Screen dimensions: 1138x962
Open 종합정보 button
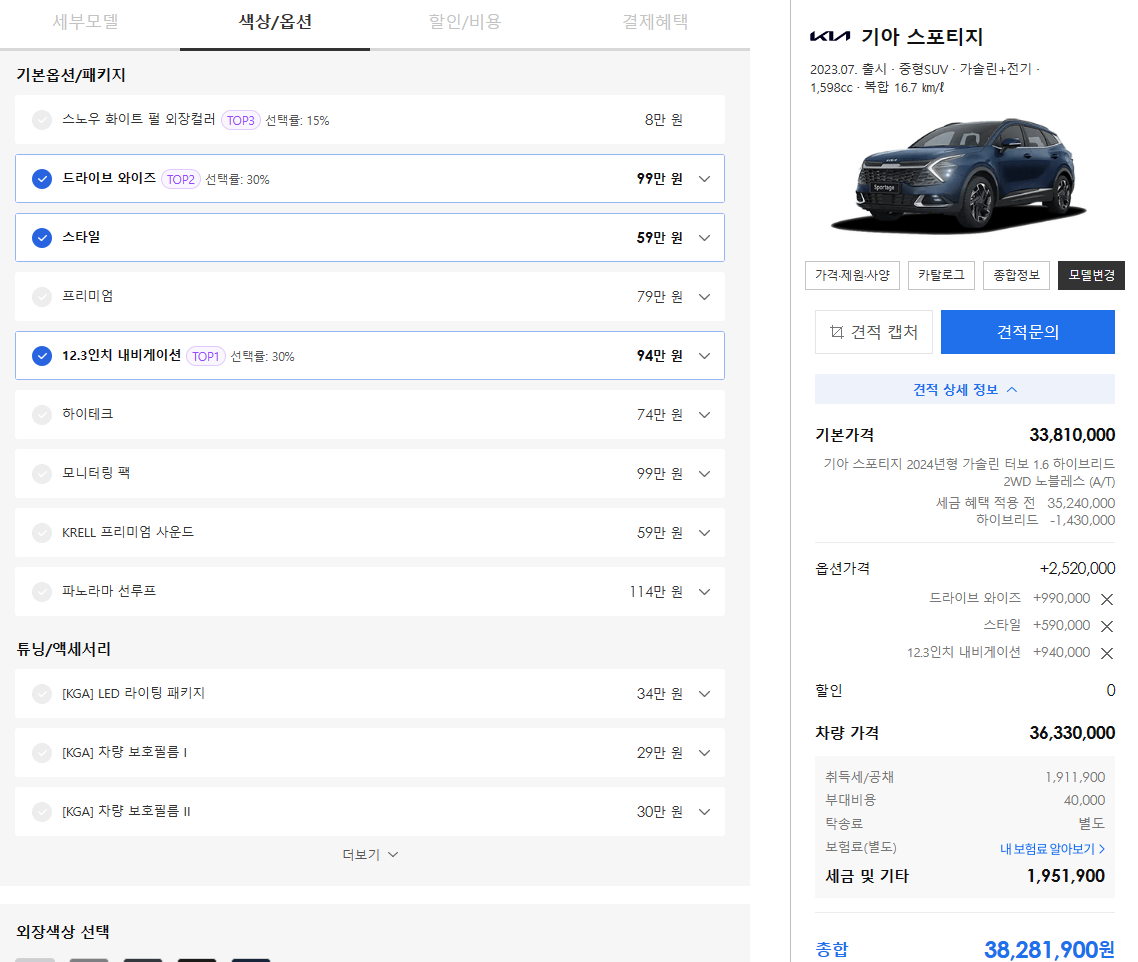pyautogui.click(x=1016, y=275)
